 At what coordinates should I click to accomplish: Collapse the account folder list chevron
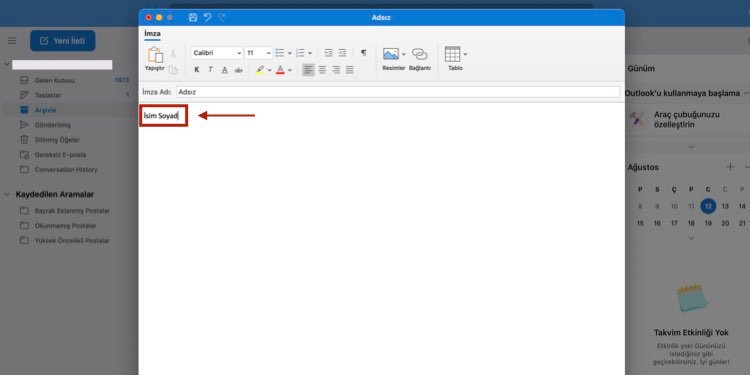pos(7,64)
